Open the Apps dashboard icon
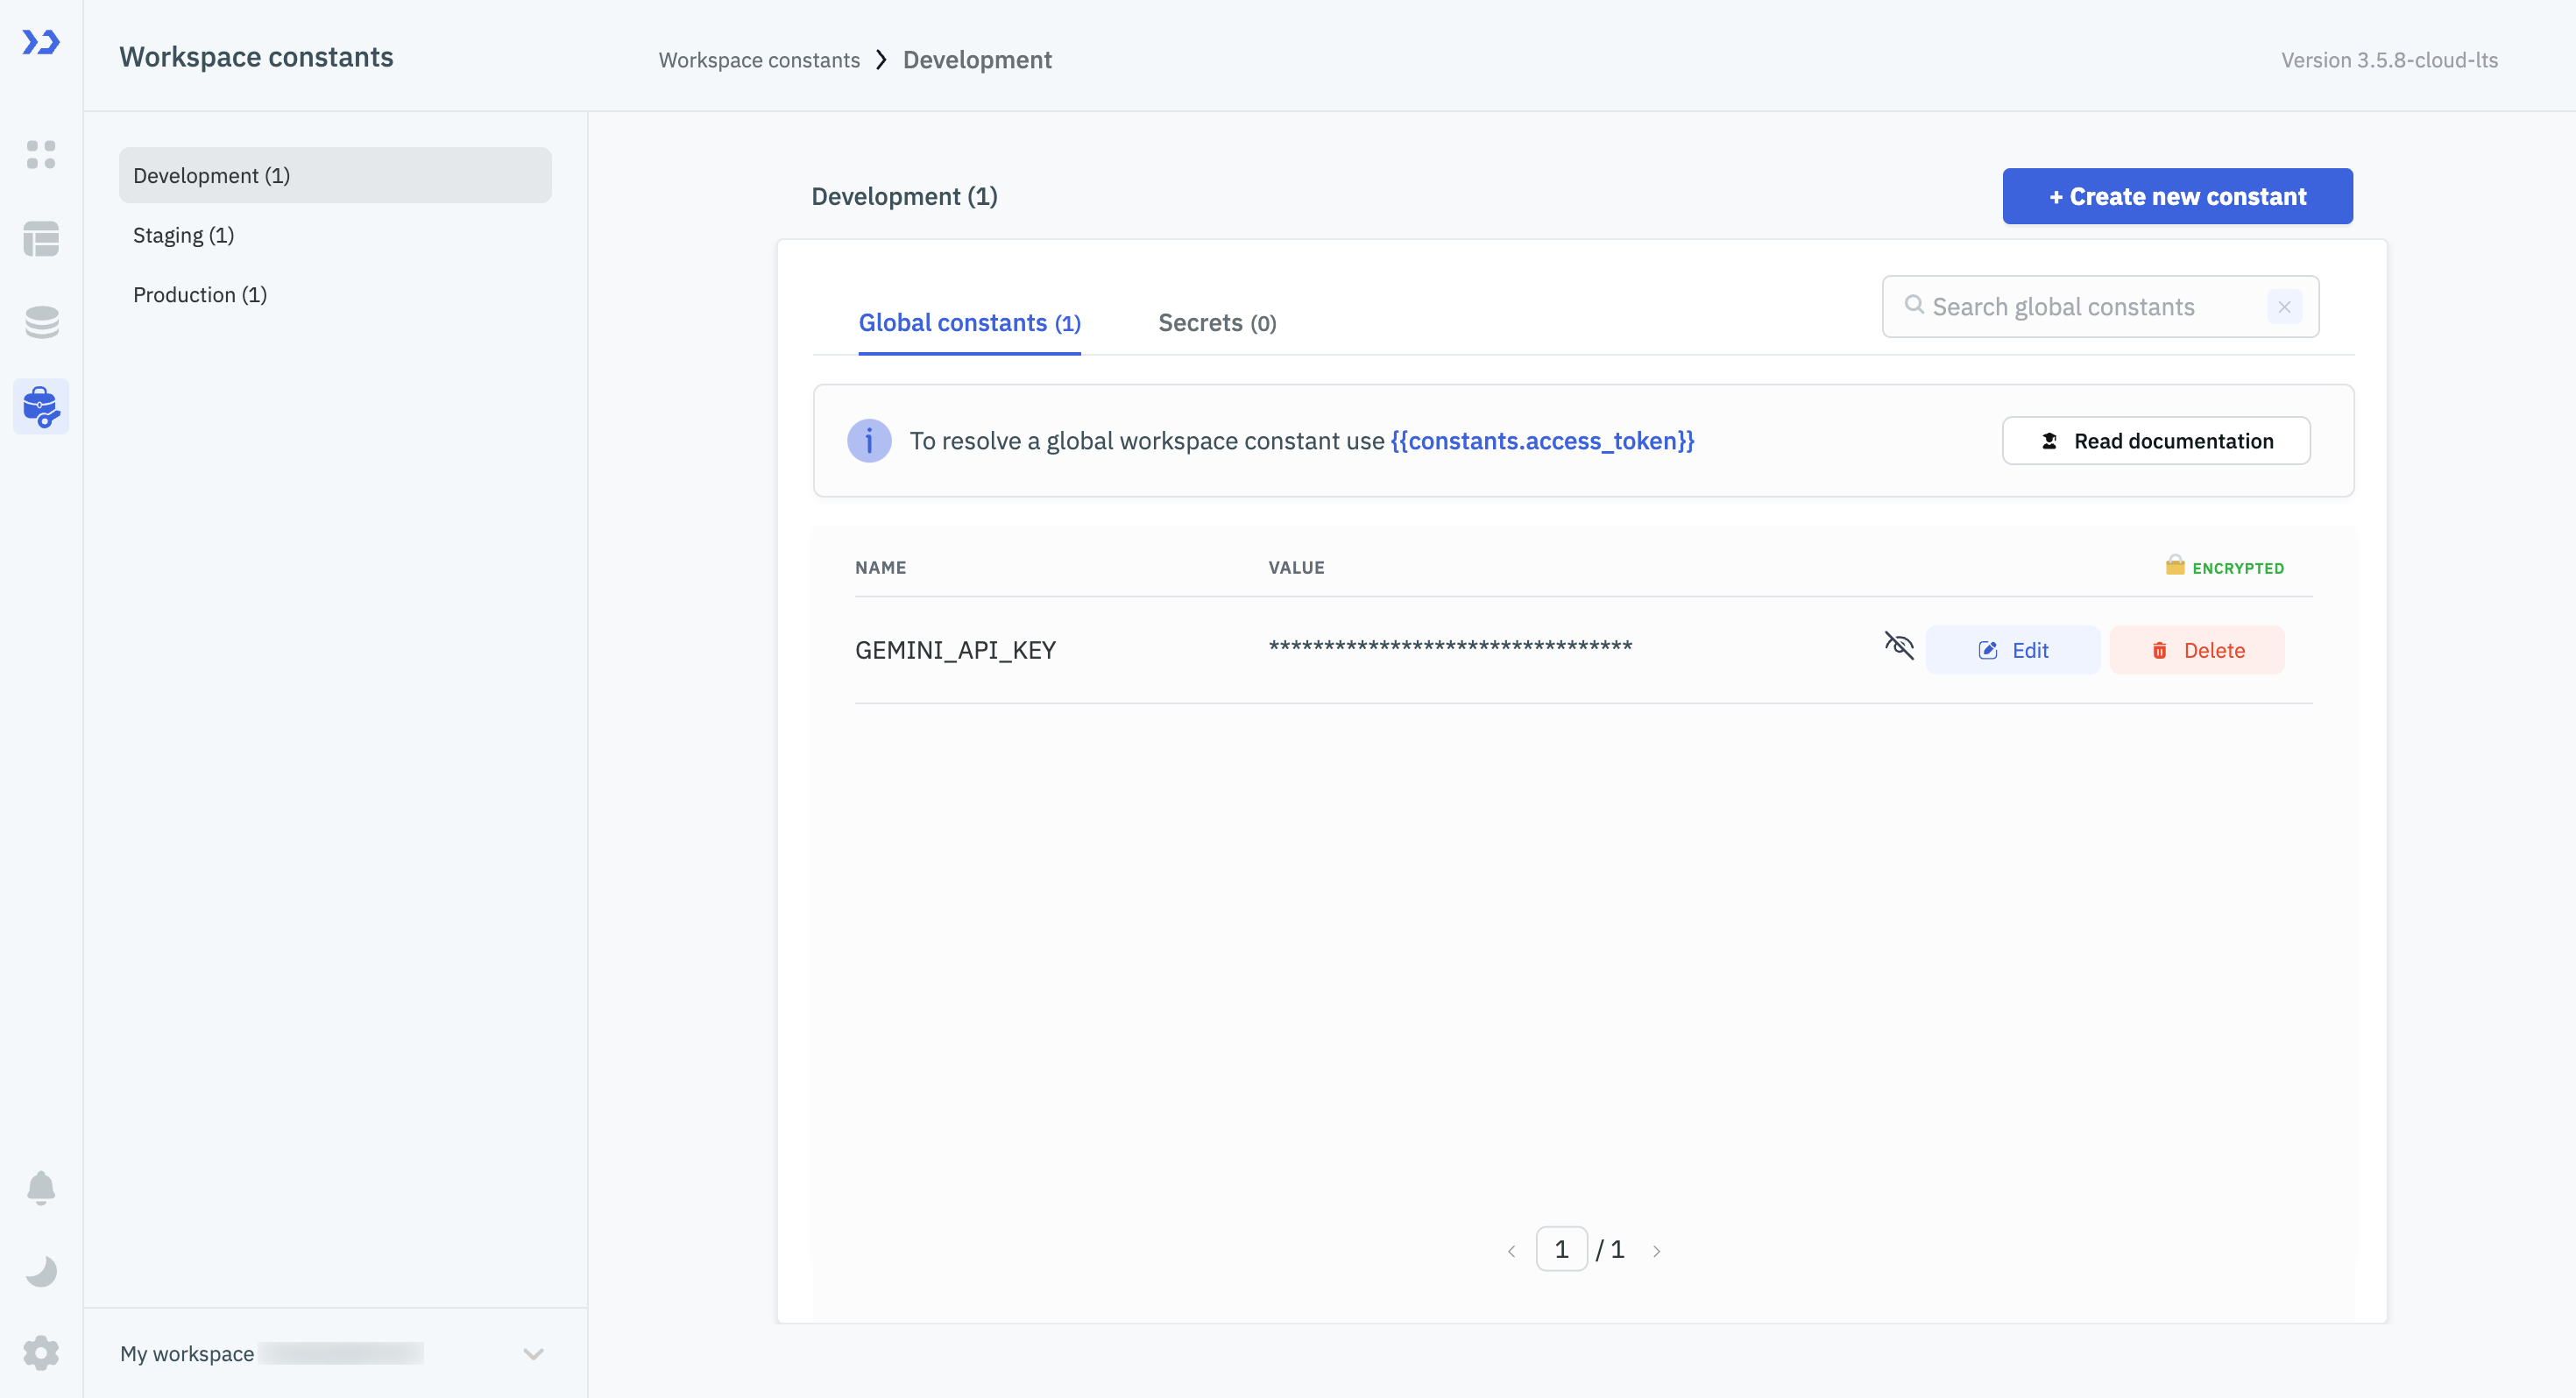The image size is (2576, 1398). (x=41, y=154)
